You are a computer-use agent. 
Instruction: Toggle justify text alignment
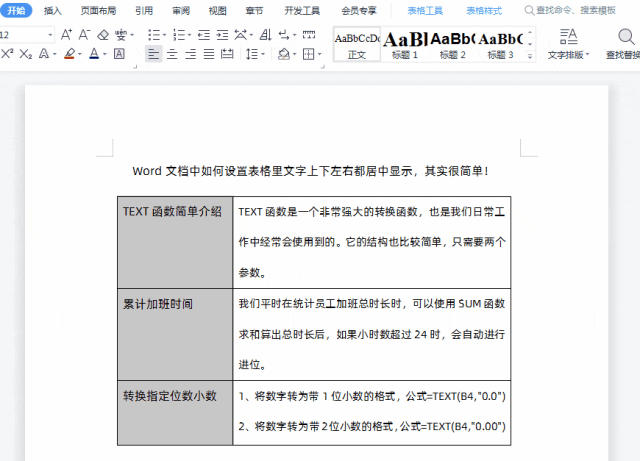pyautogui.click(x=208, y=54)
